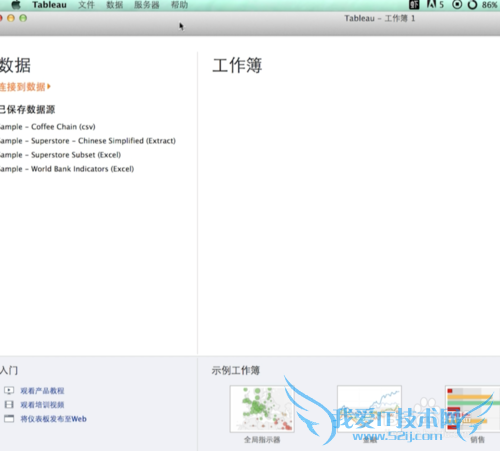Click the play-screen icon beside 观看产品教程
The height and width of the screenshot is (451, 500).
tap(9, 390)
